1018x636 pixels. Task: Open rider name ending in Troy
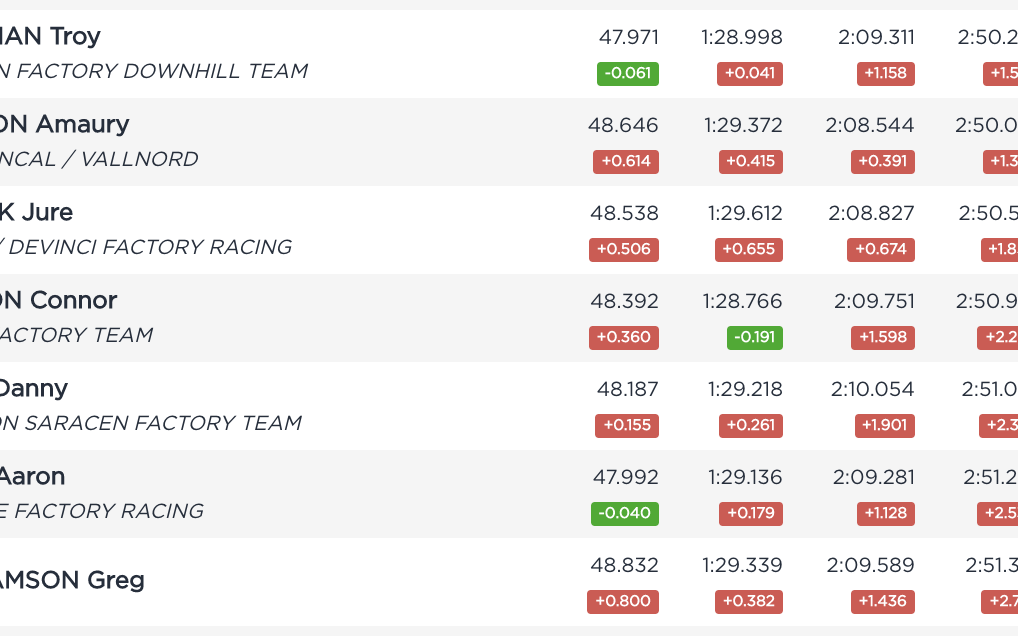(50, 36)
